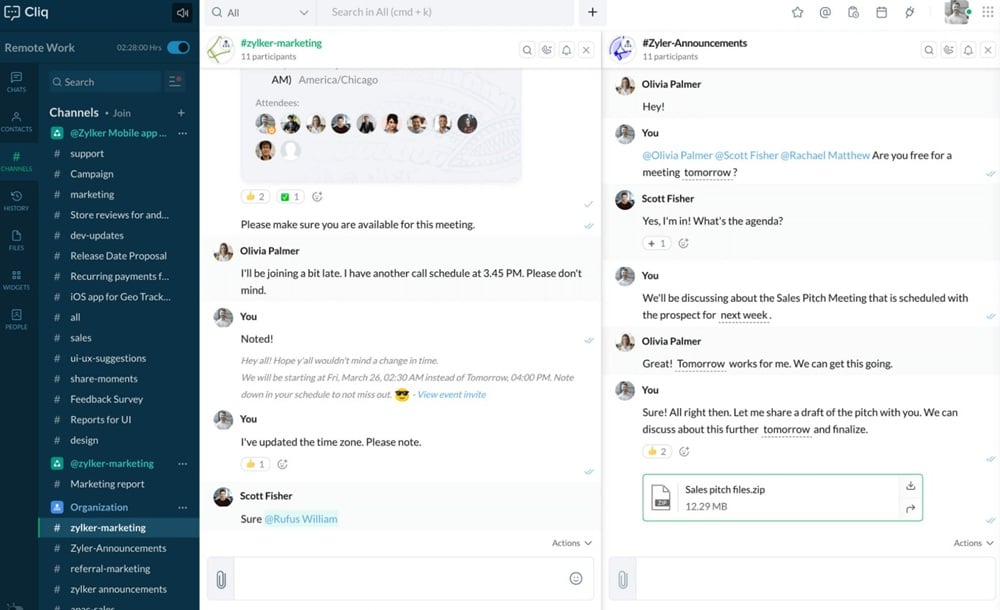
Task: Open the Files sidebar section
Action: pos(17,240)
